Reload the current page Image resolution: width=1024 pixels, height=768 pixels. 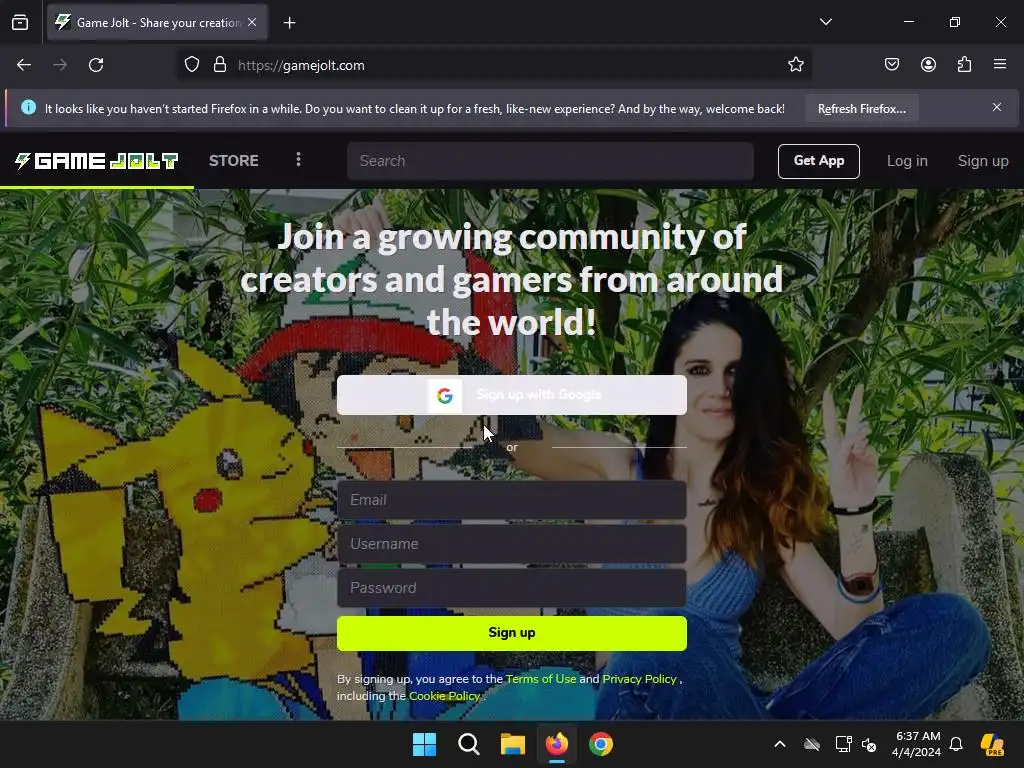click(x=96, y=65)
